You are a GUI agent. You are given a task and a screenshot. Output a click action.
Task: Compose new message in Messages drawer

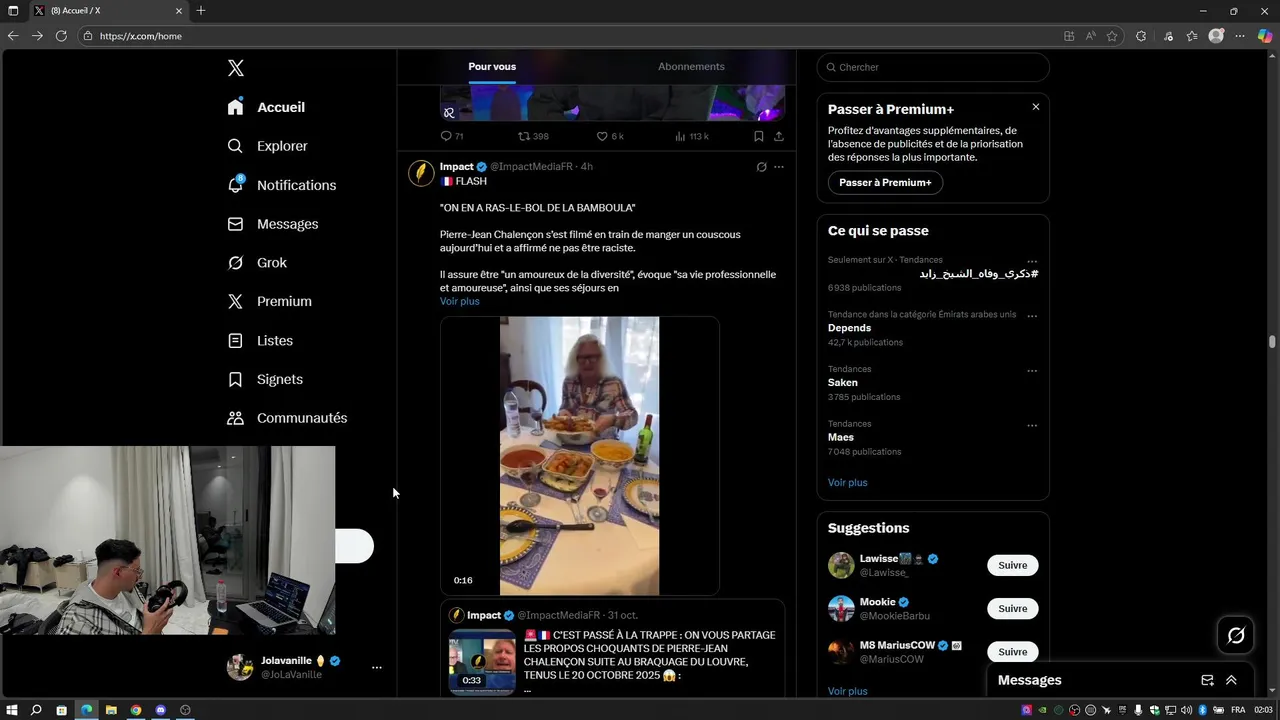tap(1207, 680)
